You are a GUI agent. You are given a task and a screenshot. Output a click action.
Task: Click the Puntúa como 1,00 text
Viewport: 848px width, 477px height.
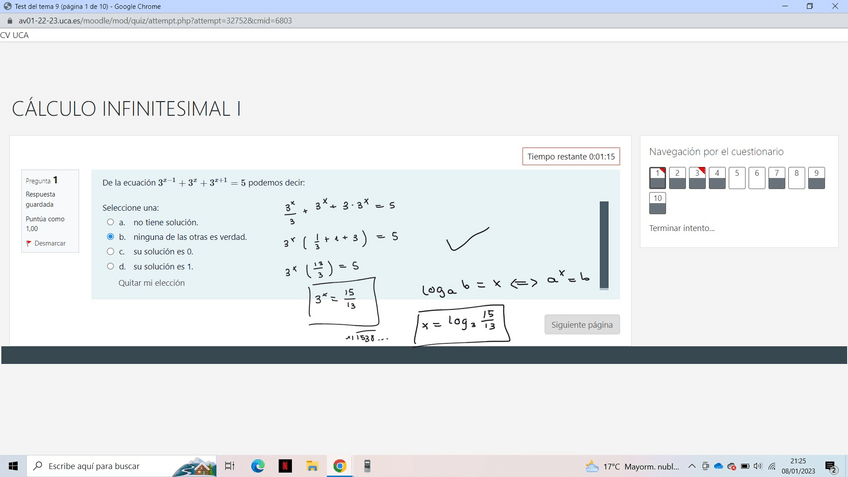click(x=45, y=224)
